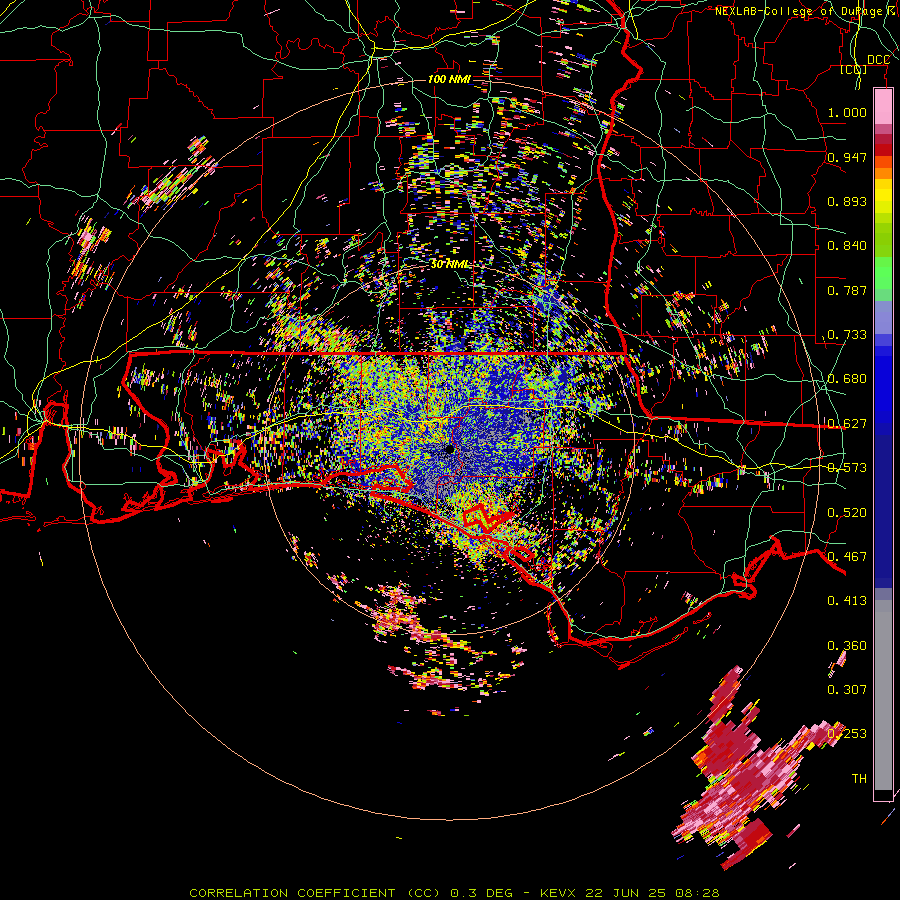This screenshot has width=900, height=900.
Task: Click the 100 NMI range ring label
Action: coord(449,79)
